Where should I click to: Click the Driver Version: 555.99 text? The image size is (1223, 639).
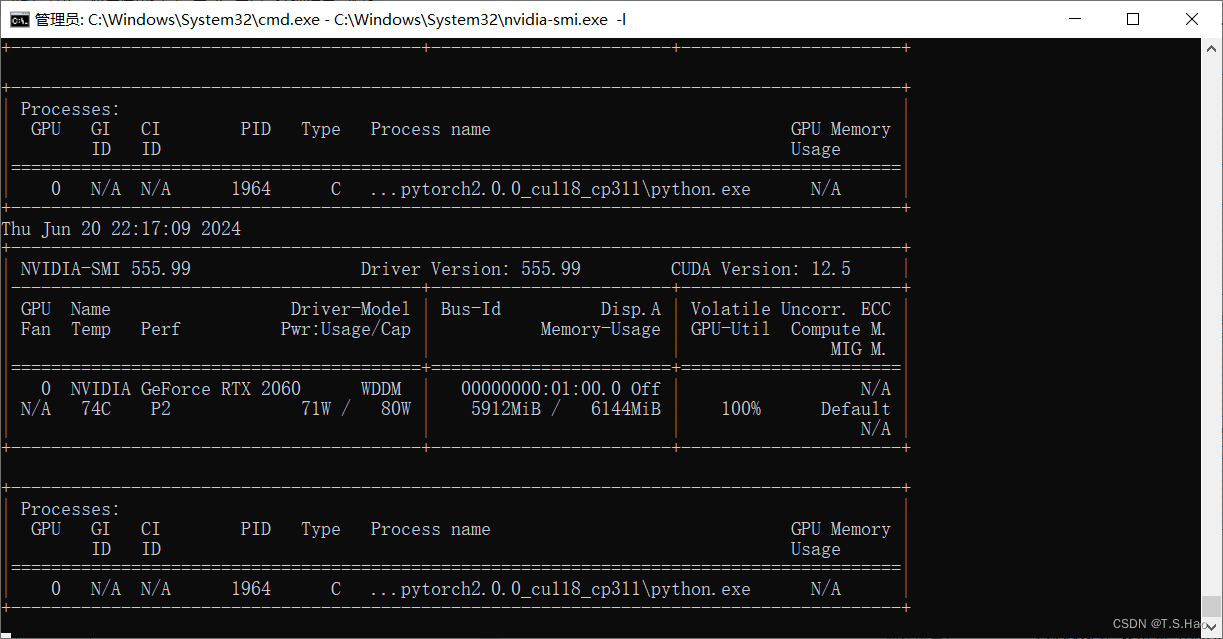471,269
